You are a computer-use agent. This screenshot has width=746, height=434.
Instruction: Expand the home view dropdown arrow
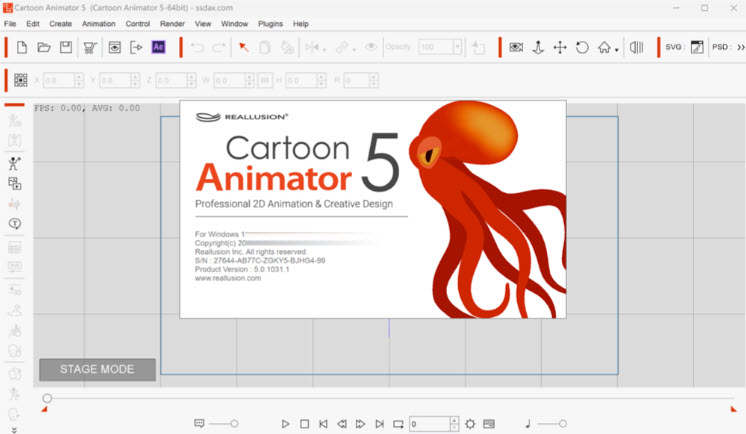coord(617,50)
